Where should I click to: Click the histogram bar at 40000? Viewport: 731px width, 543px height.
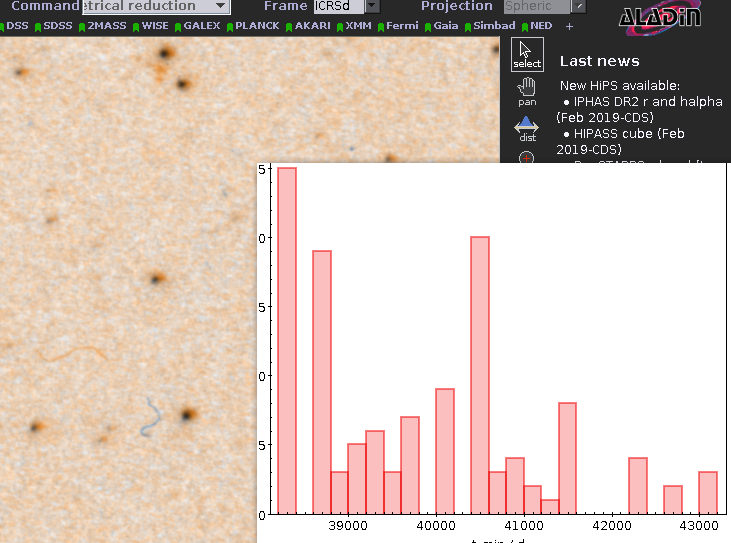[445, 451]
